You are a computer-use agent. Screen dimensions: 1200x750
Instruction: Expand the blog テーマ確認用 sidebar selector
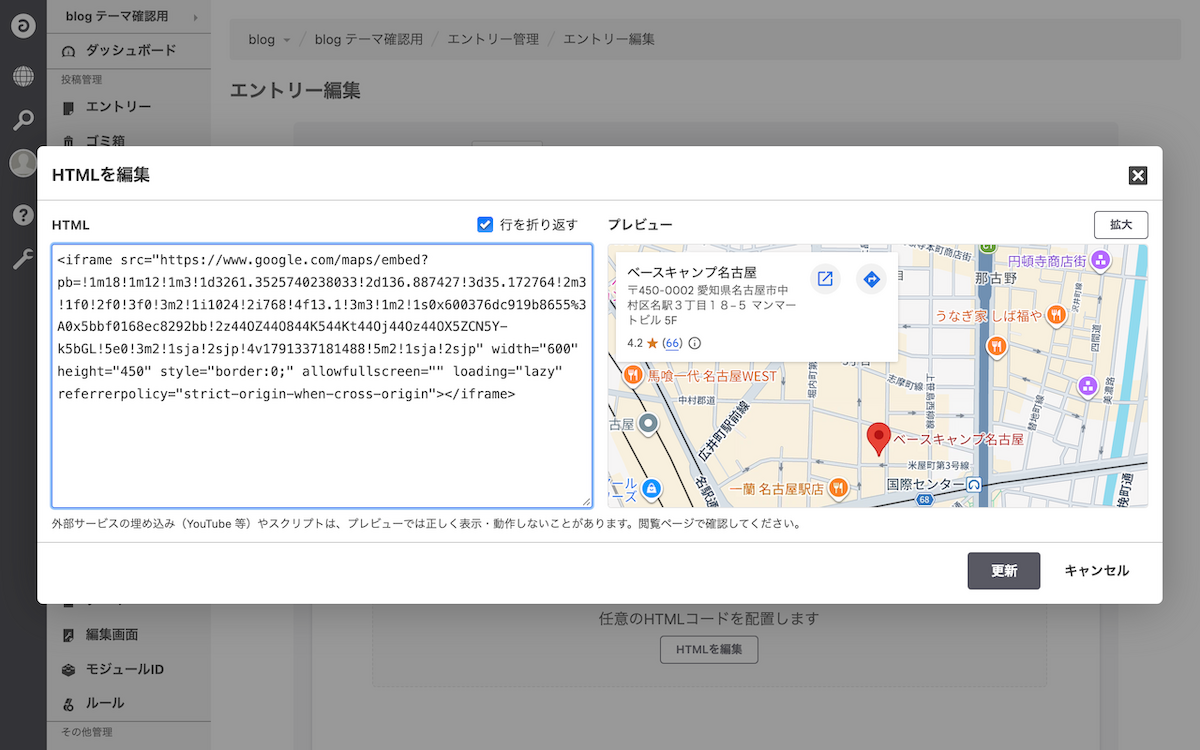[129, 16]
